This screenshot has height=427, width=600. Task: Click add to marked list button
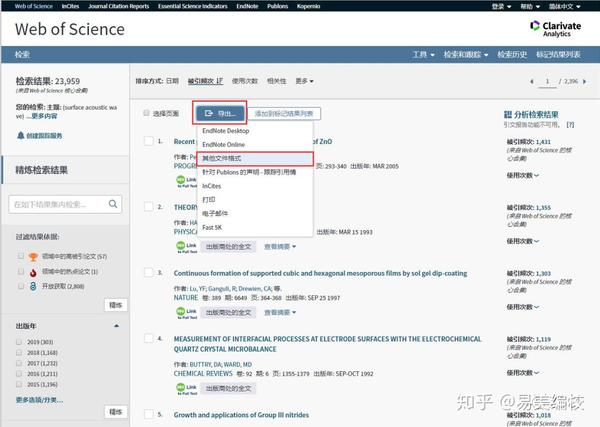point(284,113)
